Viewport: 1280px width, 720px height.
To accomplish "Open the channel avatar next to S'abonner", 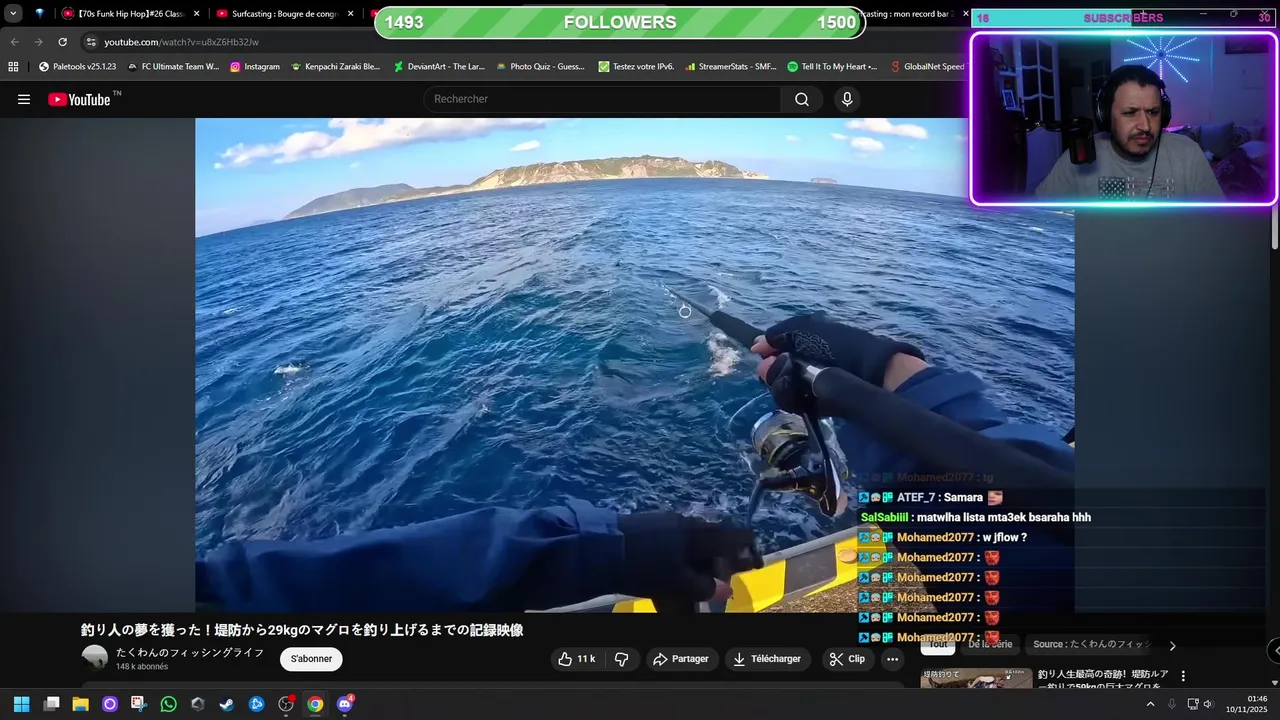I will click(95, 658).
